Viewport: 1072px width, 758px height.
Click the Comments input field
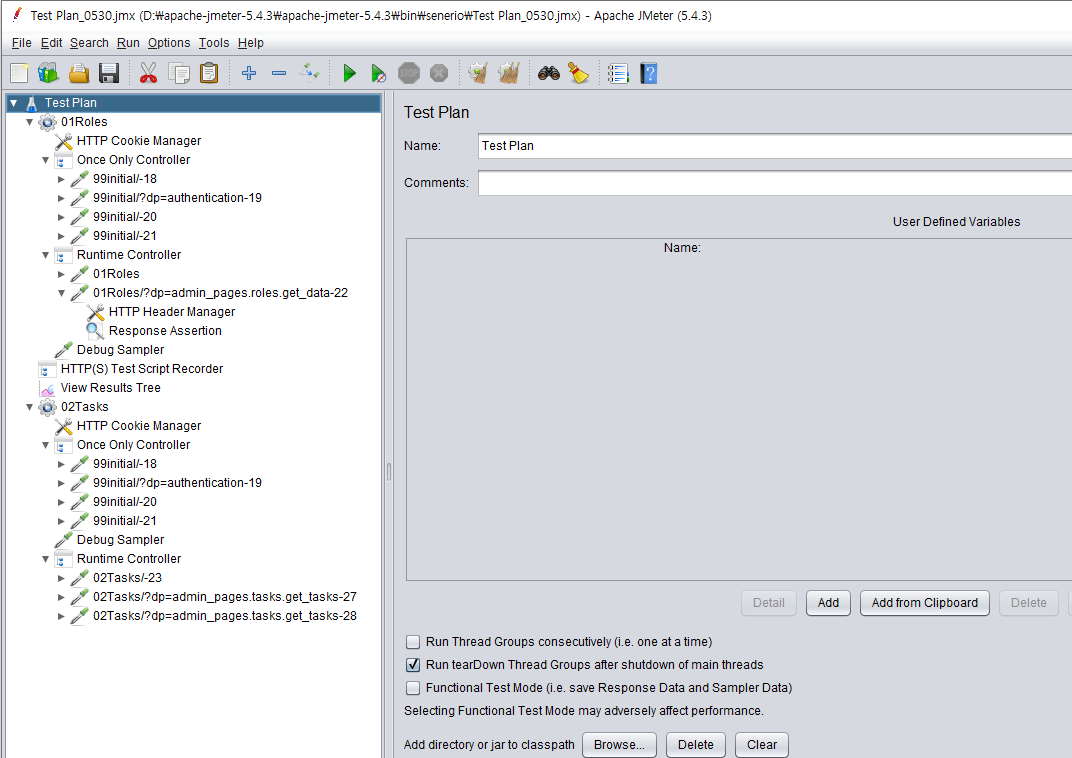coord(775,182)
